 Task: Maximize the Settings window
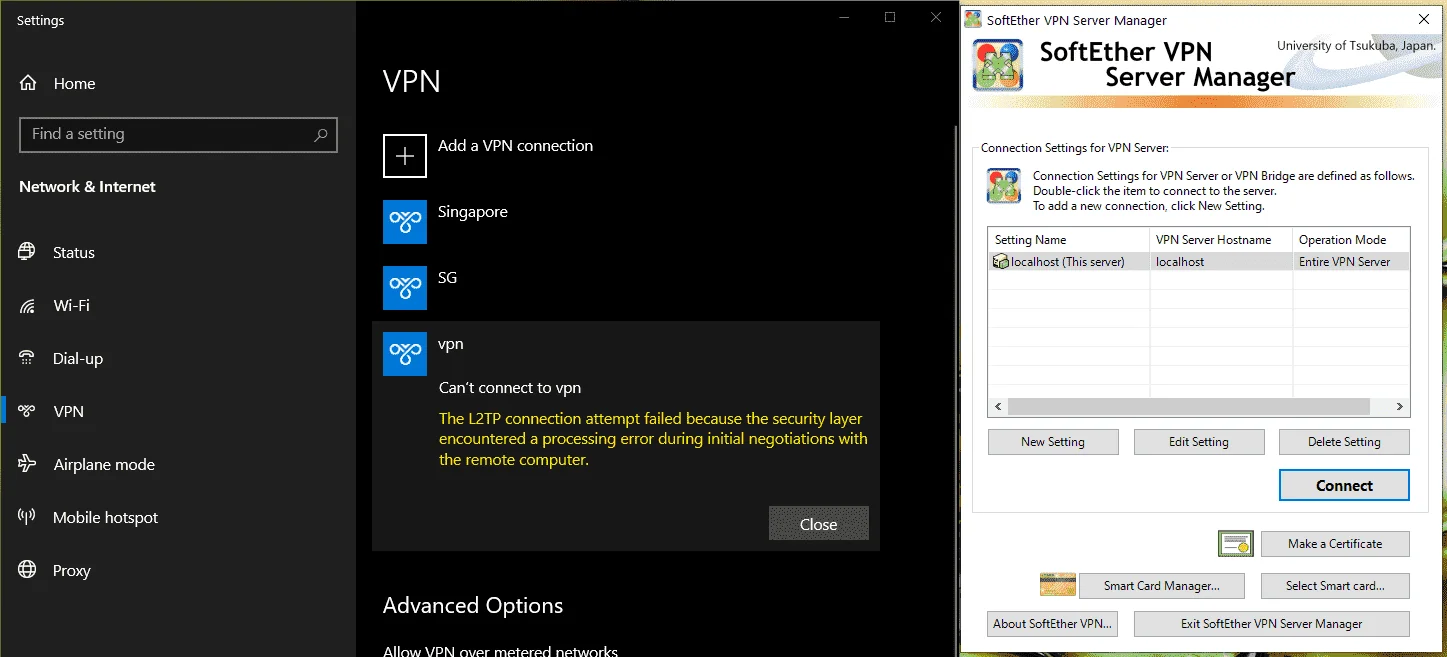coord(890,17)
